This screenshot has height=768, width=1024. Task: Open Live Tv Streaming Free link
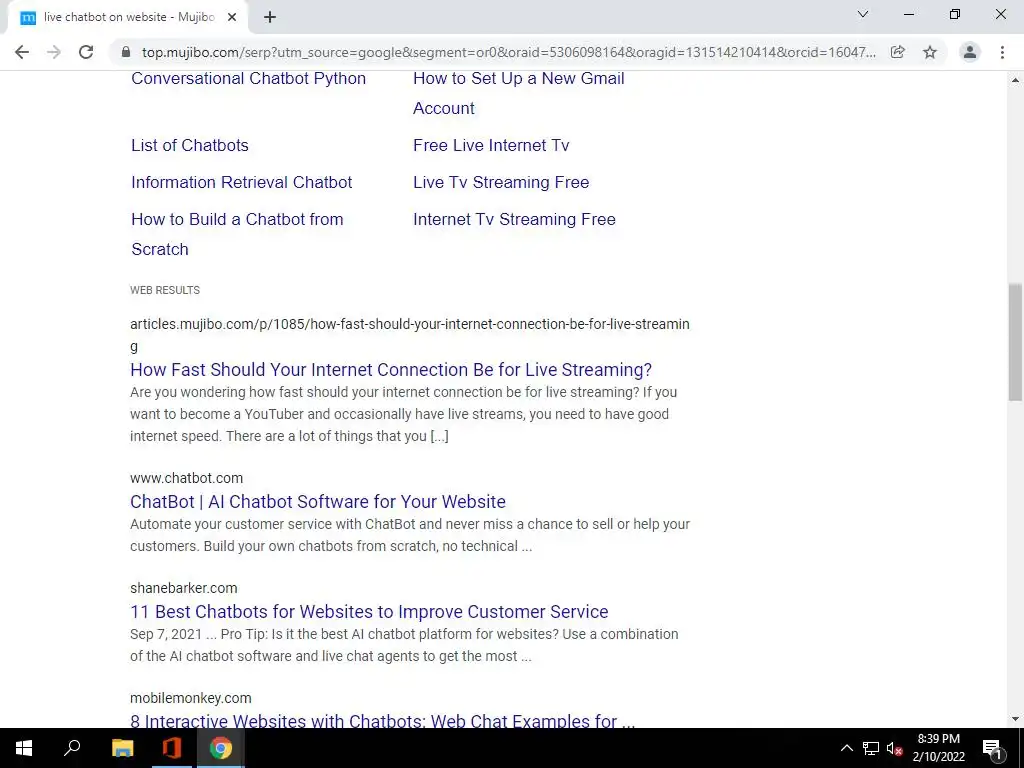click(501, 182)
